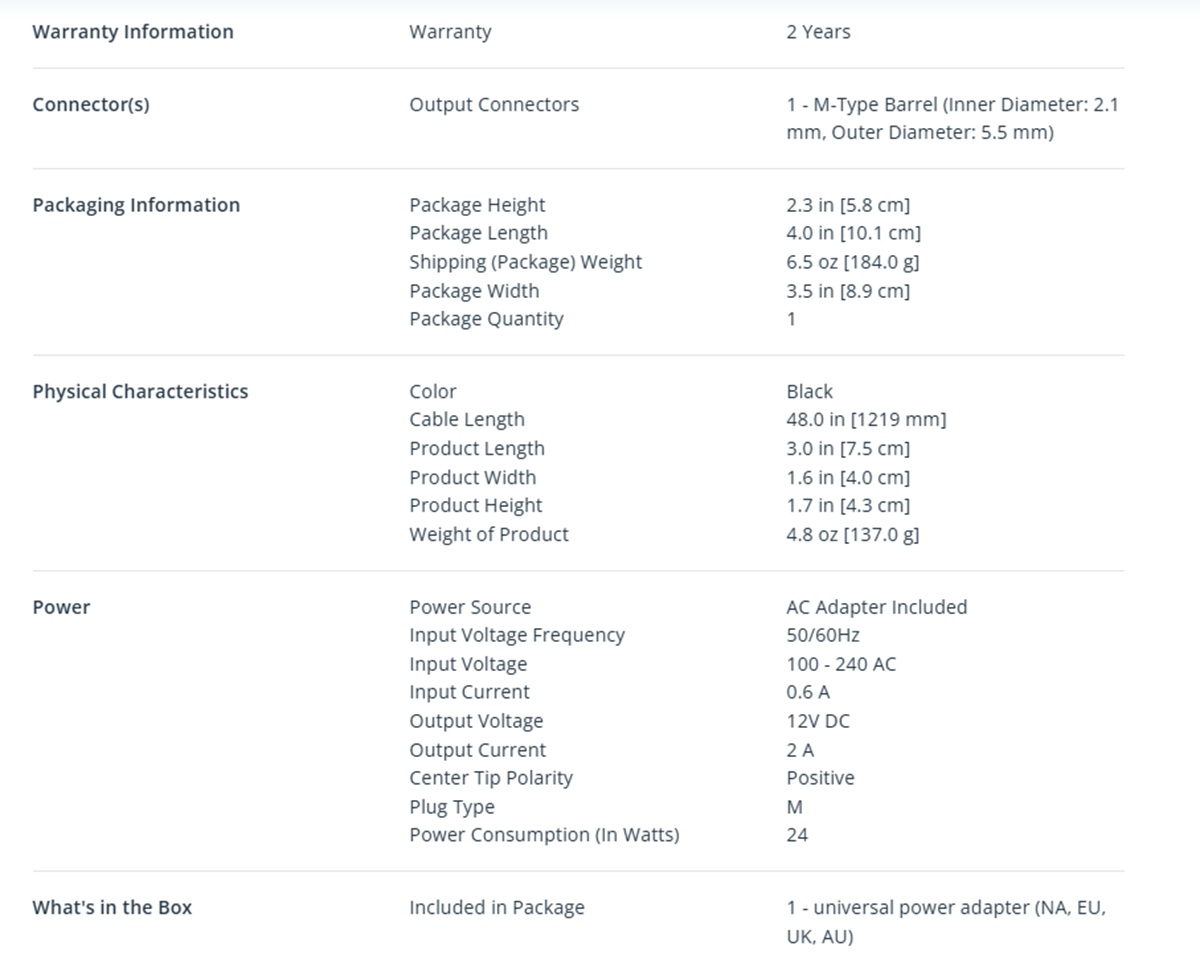Click the Weight of Product label
This screenshot has height=971, width=1200.
point(489,535)
